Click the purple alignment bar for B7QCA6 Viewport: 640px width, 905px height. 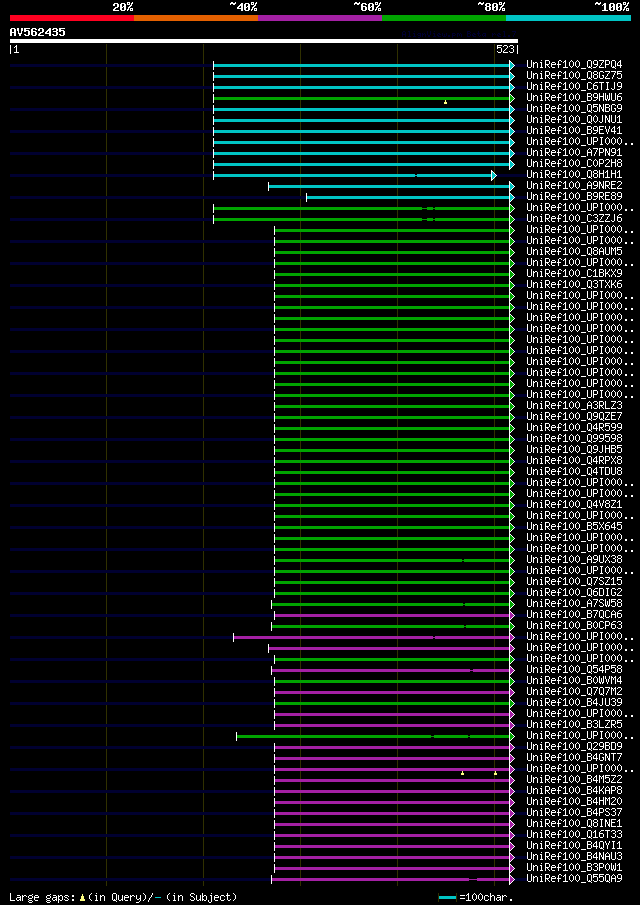click(392, 615)
